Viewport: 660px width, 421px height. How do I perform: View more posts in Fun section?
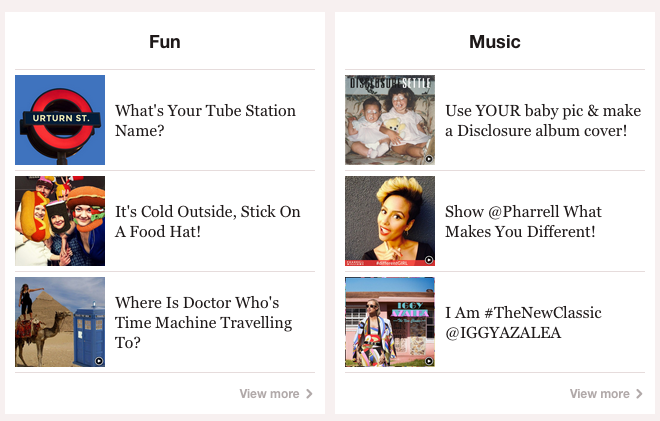(x=276, y=394)
